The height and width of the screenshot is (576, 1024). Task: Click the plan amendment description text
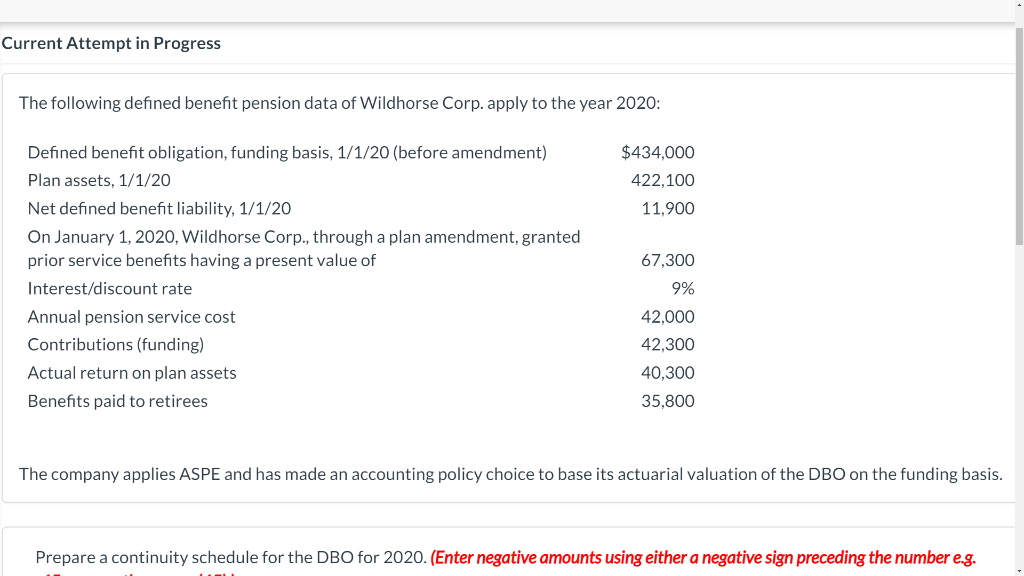(x=304, y=248)
